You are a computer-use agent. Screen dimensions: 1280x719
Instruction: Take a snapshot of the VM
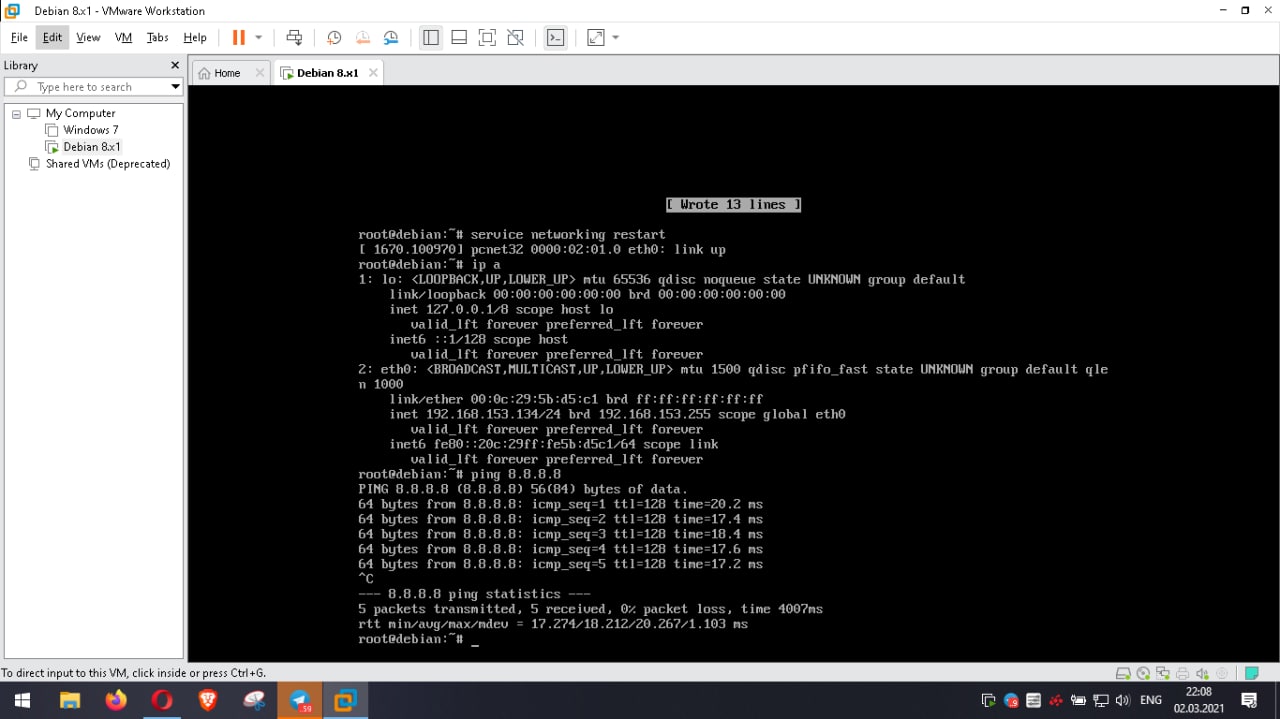point(334,37)
